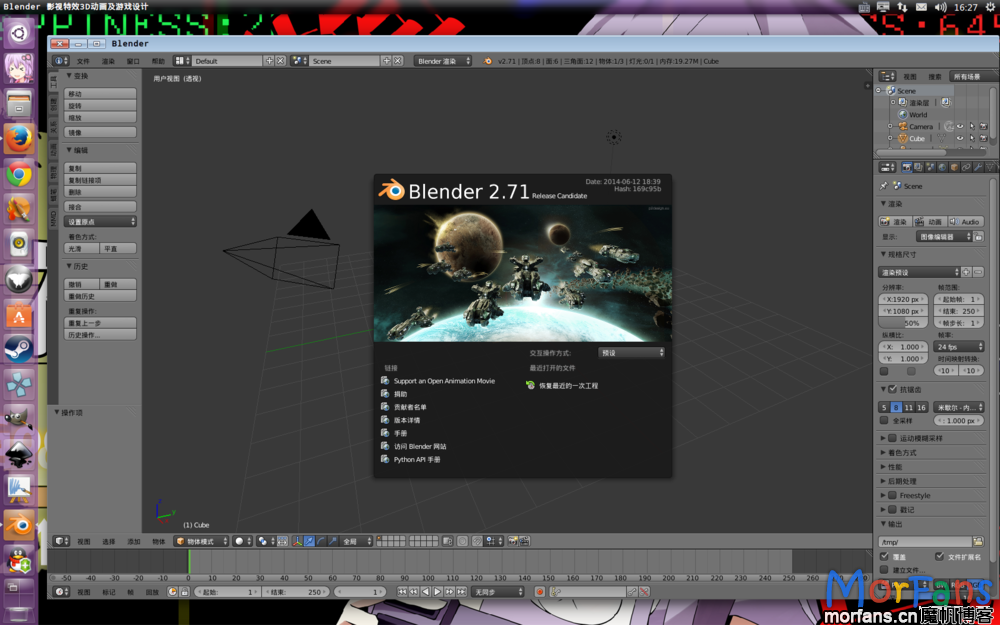Open the 窗口 Window menu
Screen dimensions: 1000x625
[x=133, y=61]
